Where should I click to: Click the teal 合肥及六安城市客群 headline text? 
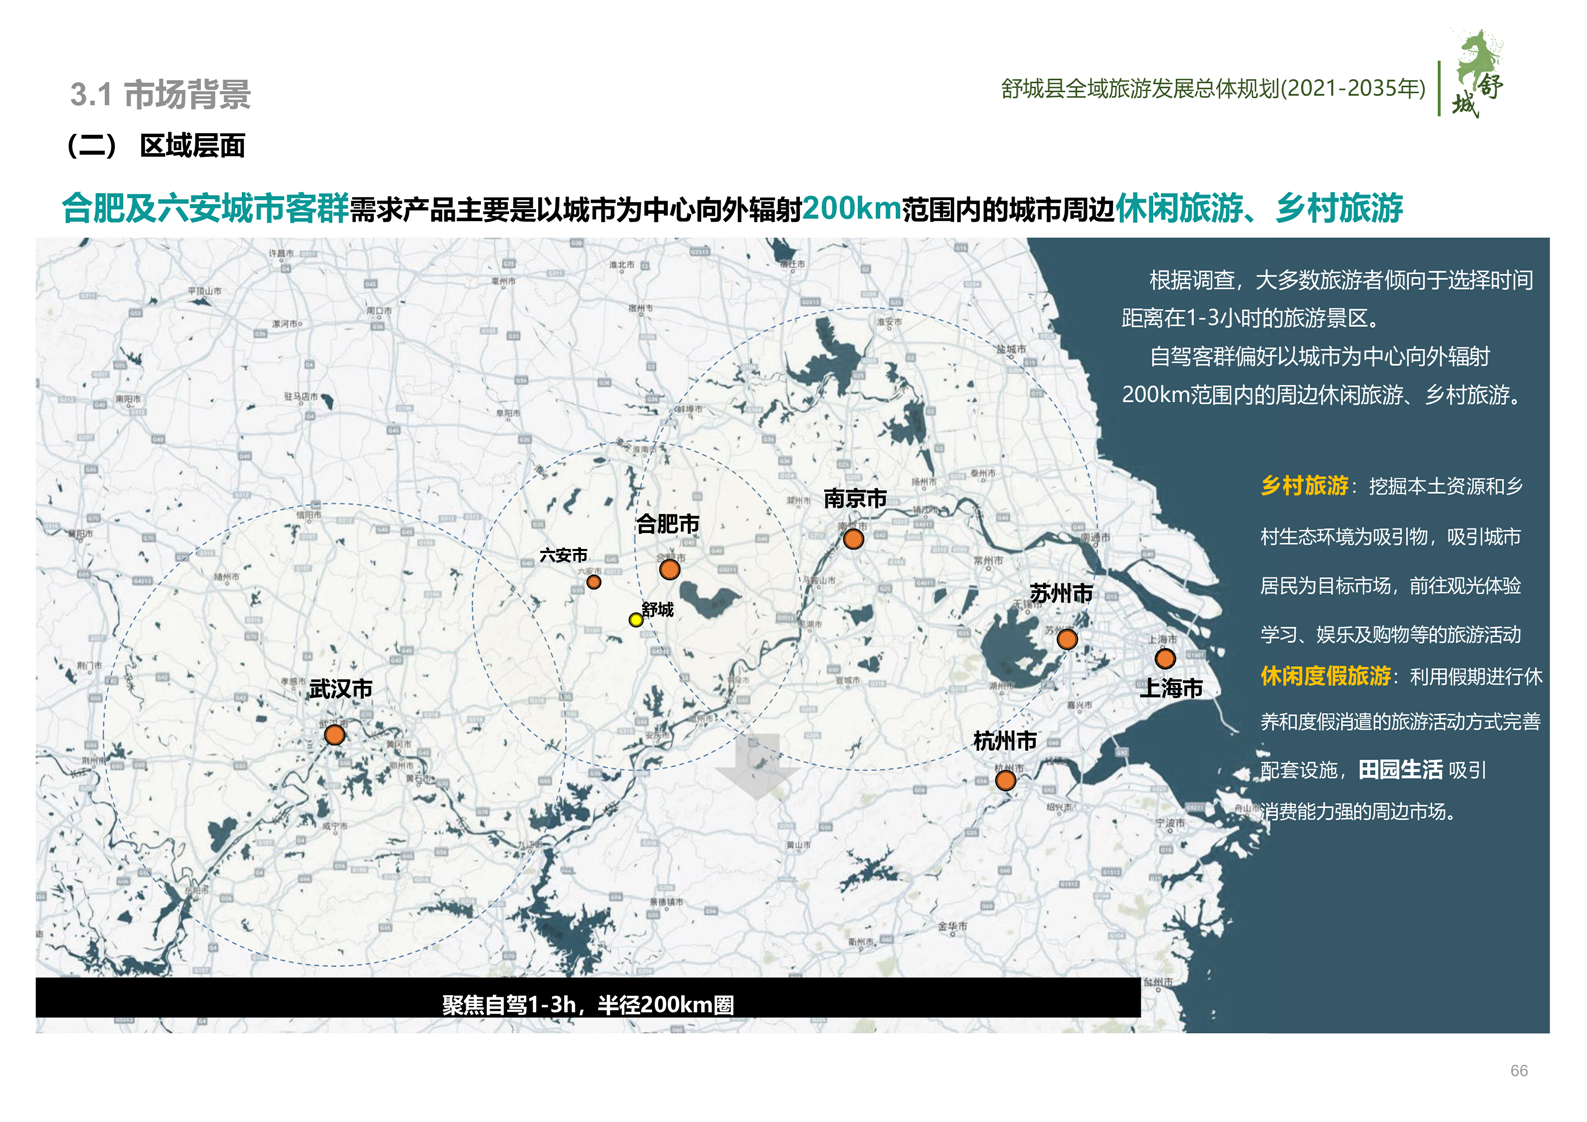click(x=205, y=208)
